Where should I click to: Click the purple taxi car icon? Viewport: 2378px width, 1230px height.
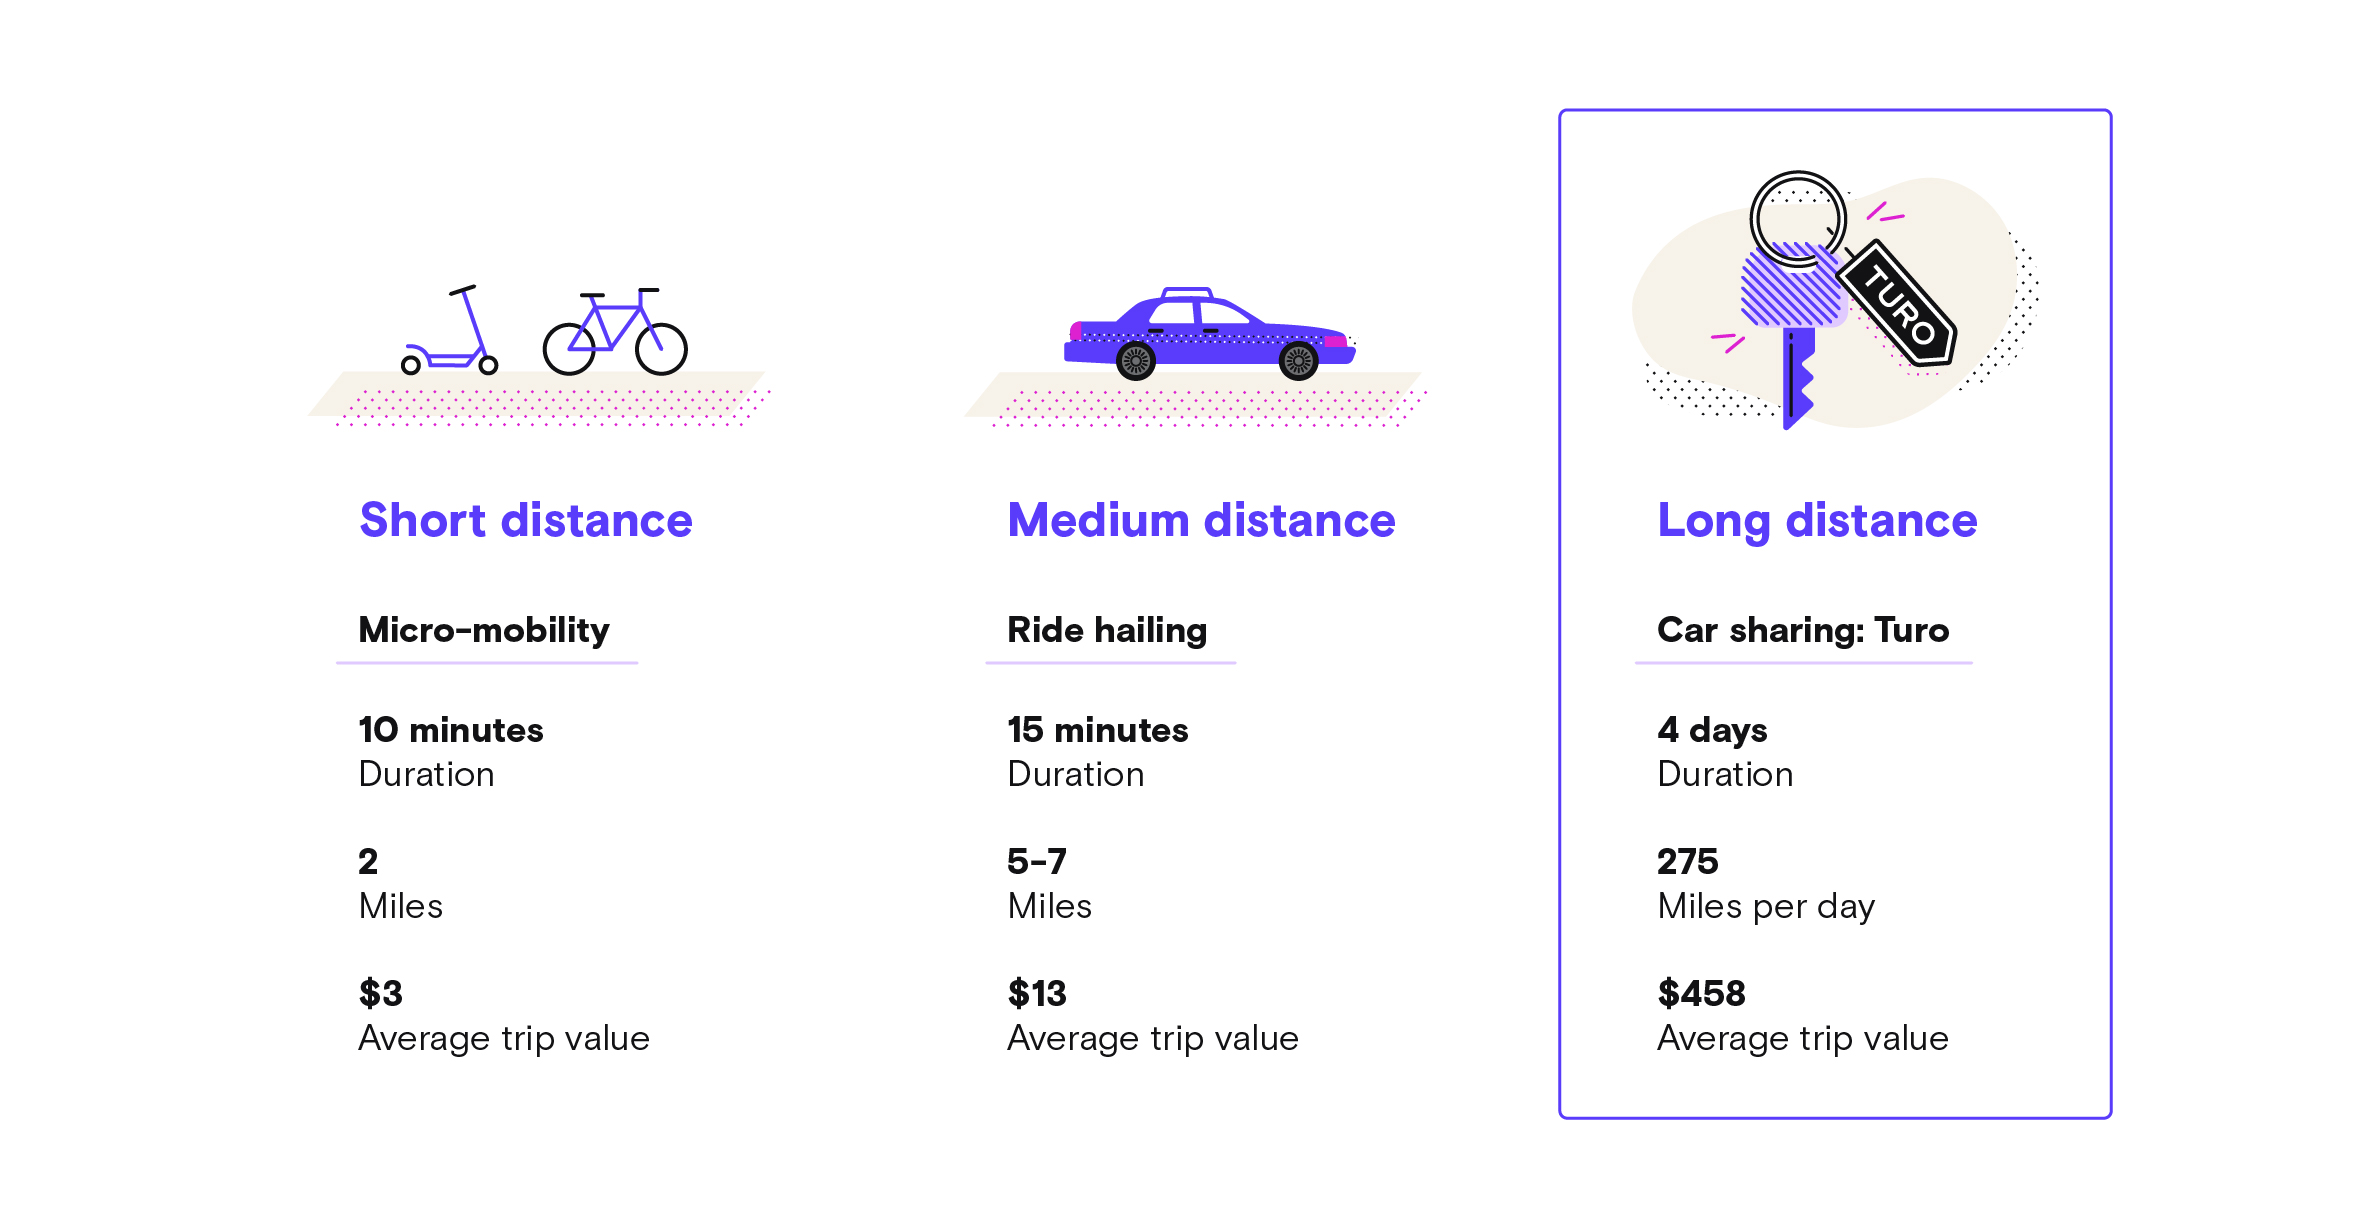1210,336
